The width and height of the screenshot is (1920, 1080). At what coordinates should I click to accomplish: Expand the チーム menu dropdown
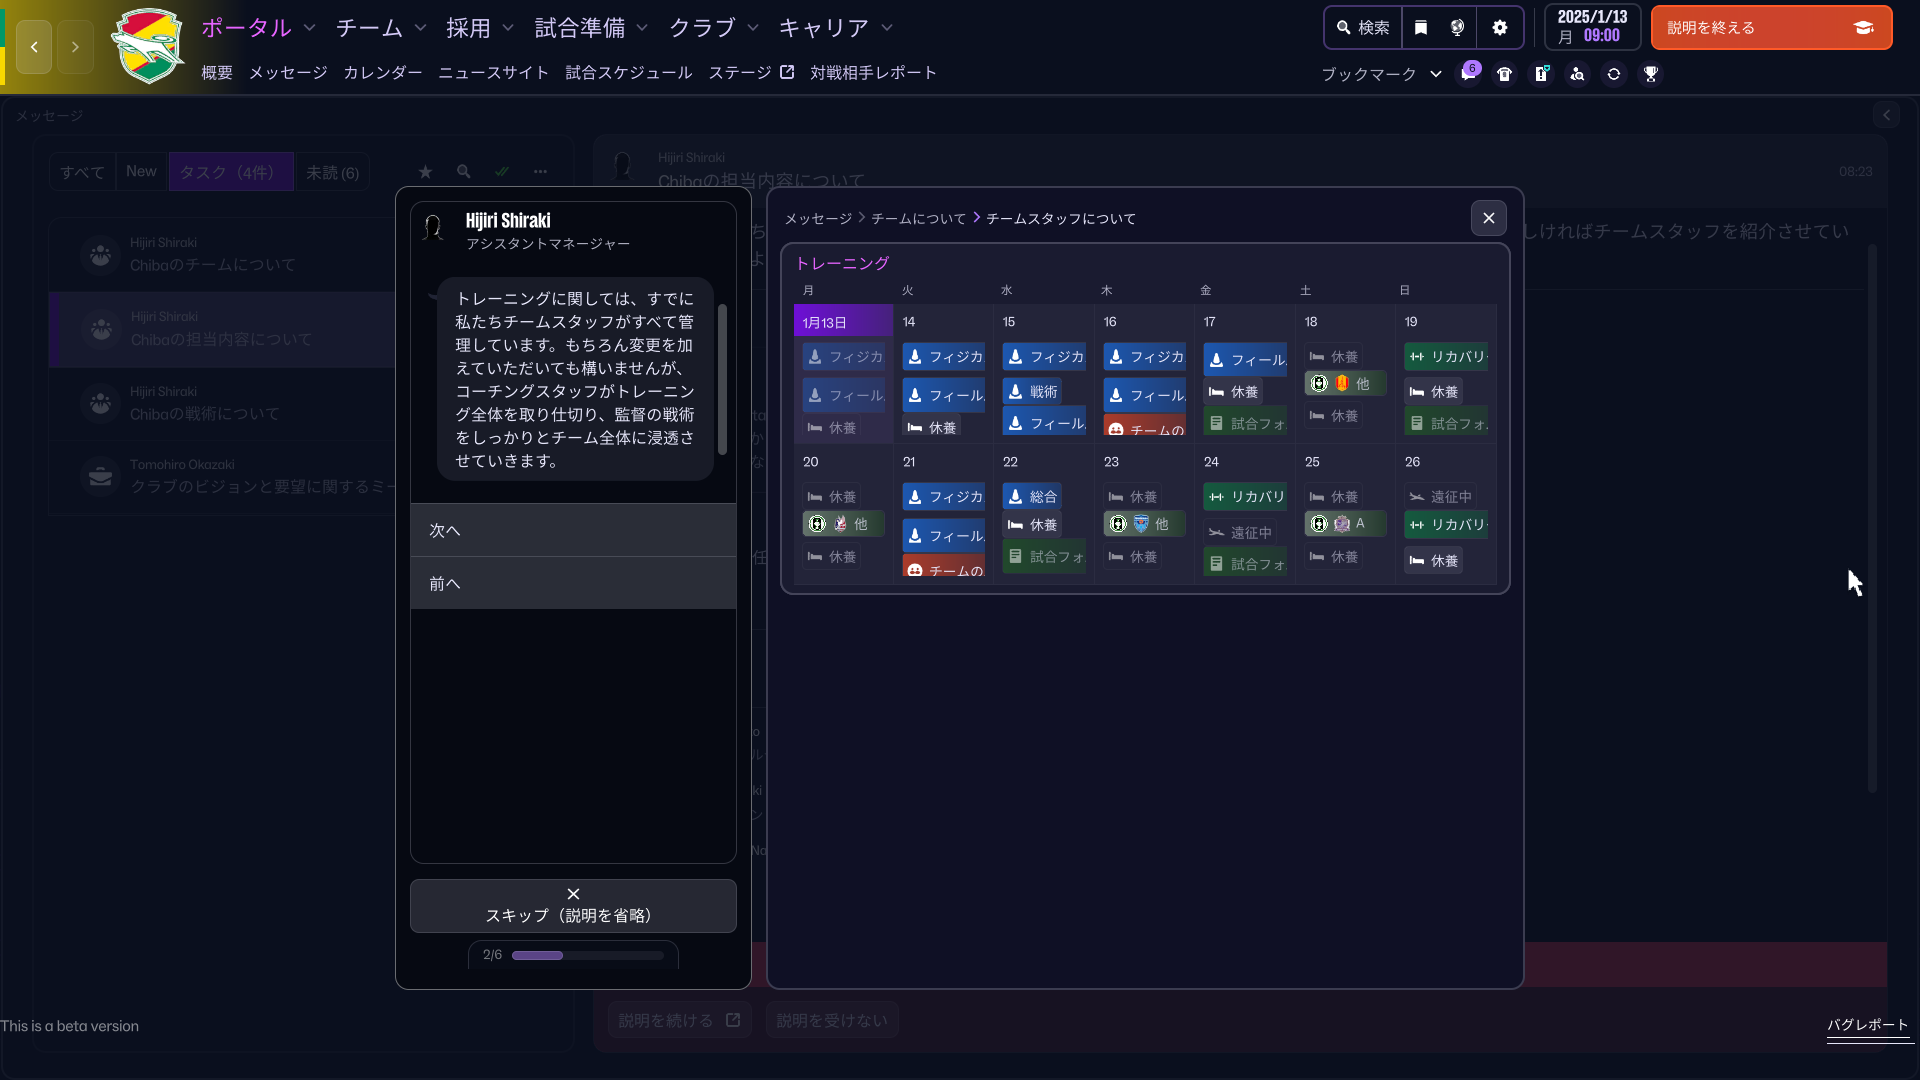point(420,28)
